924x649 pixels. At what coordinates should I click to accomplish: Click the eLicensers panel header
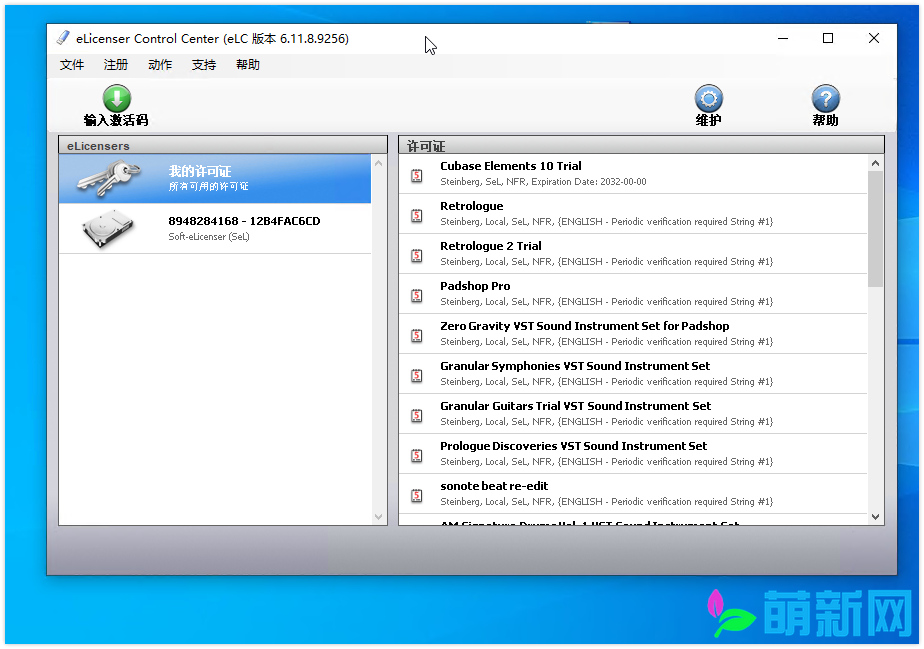[x=223, y=145]
